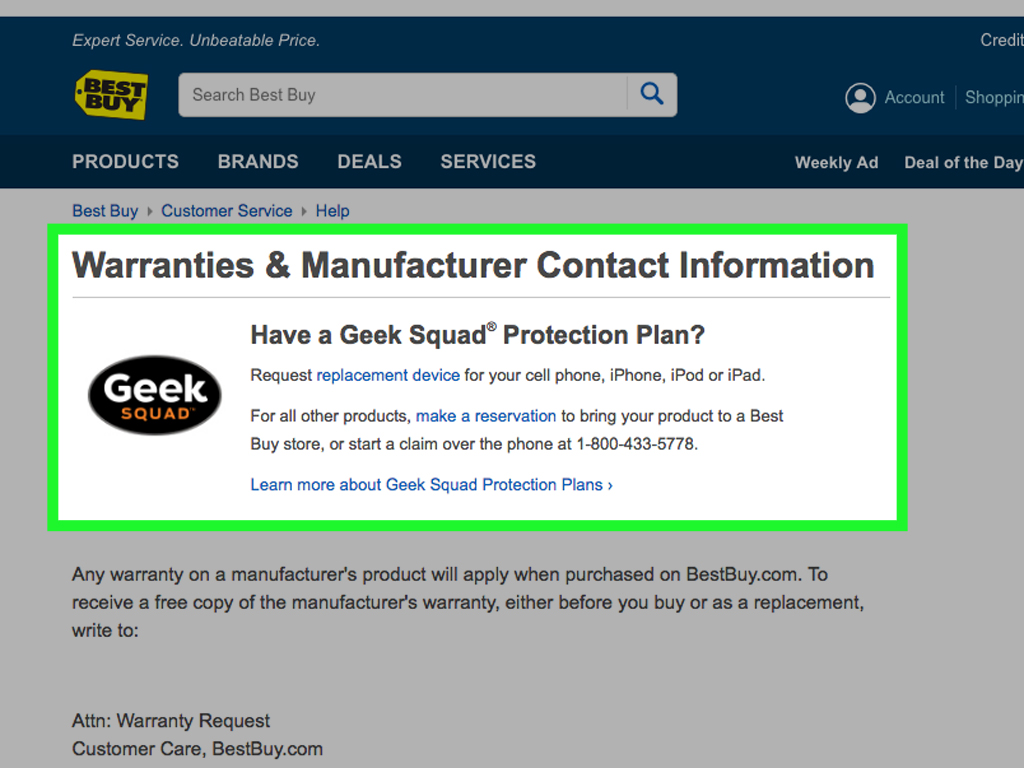Image resolution: width=1024 pixels, height=768 pixels.
Task: Open the BRANDS menu
Action: (258, 161)
